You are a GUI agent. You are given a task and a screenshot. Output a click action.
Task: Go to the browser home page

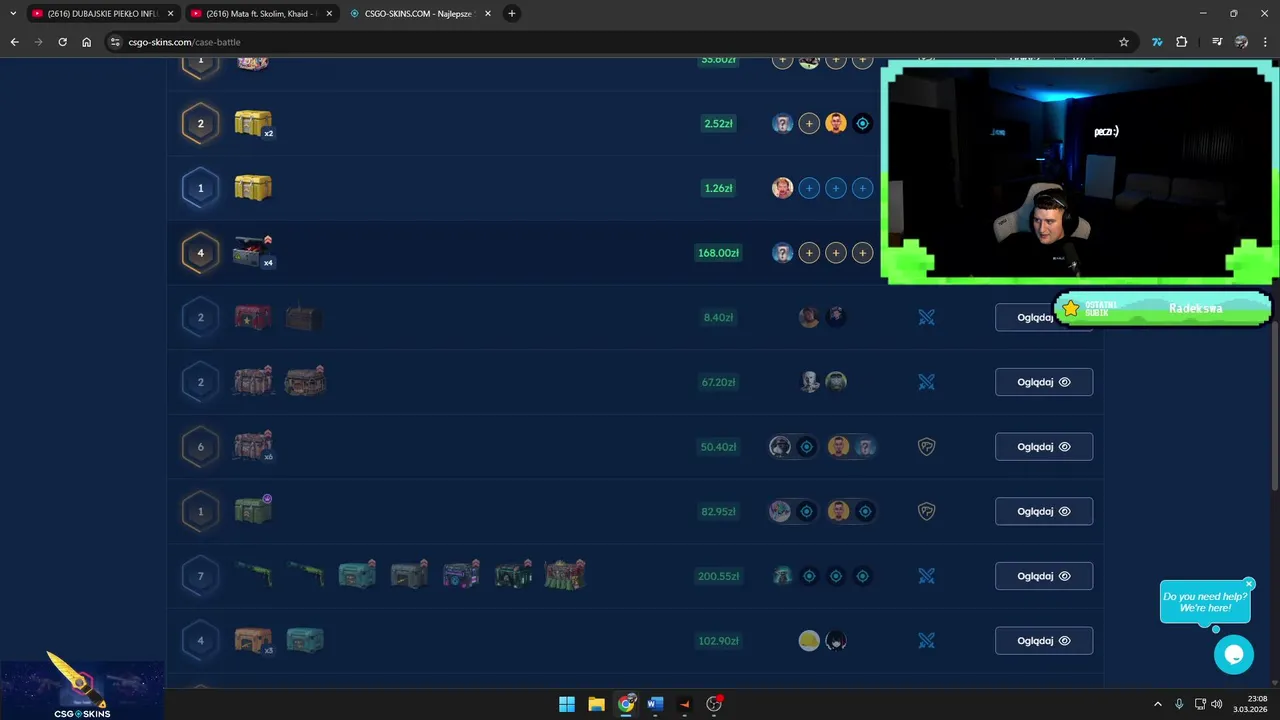[86, 42]
